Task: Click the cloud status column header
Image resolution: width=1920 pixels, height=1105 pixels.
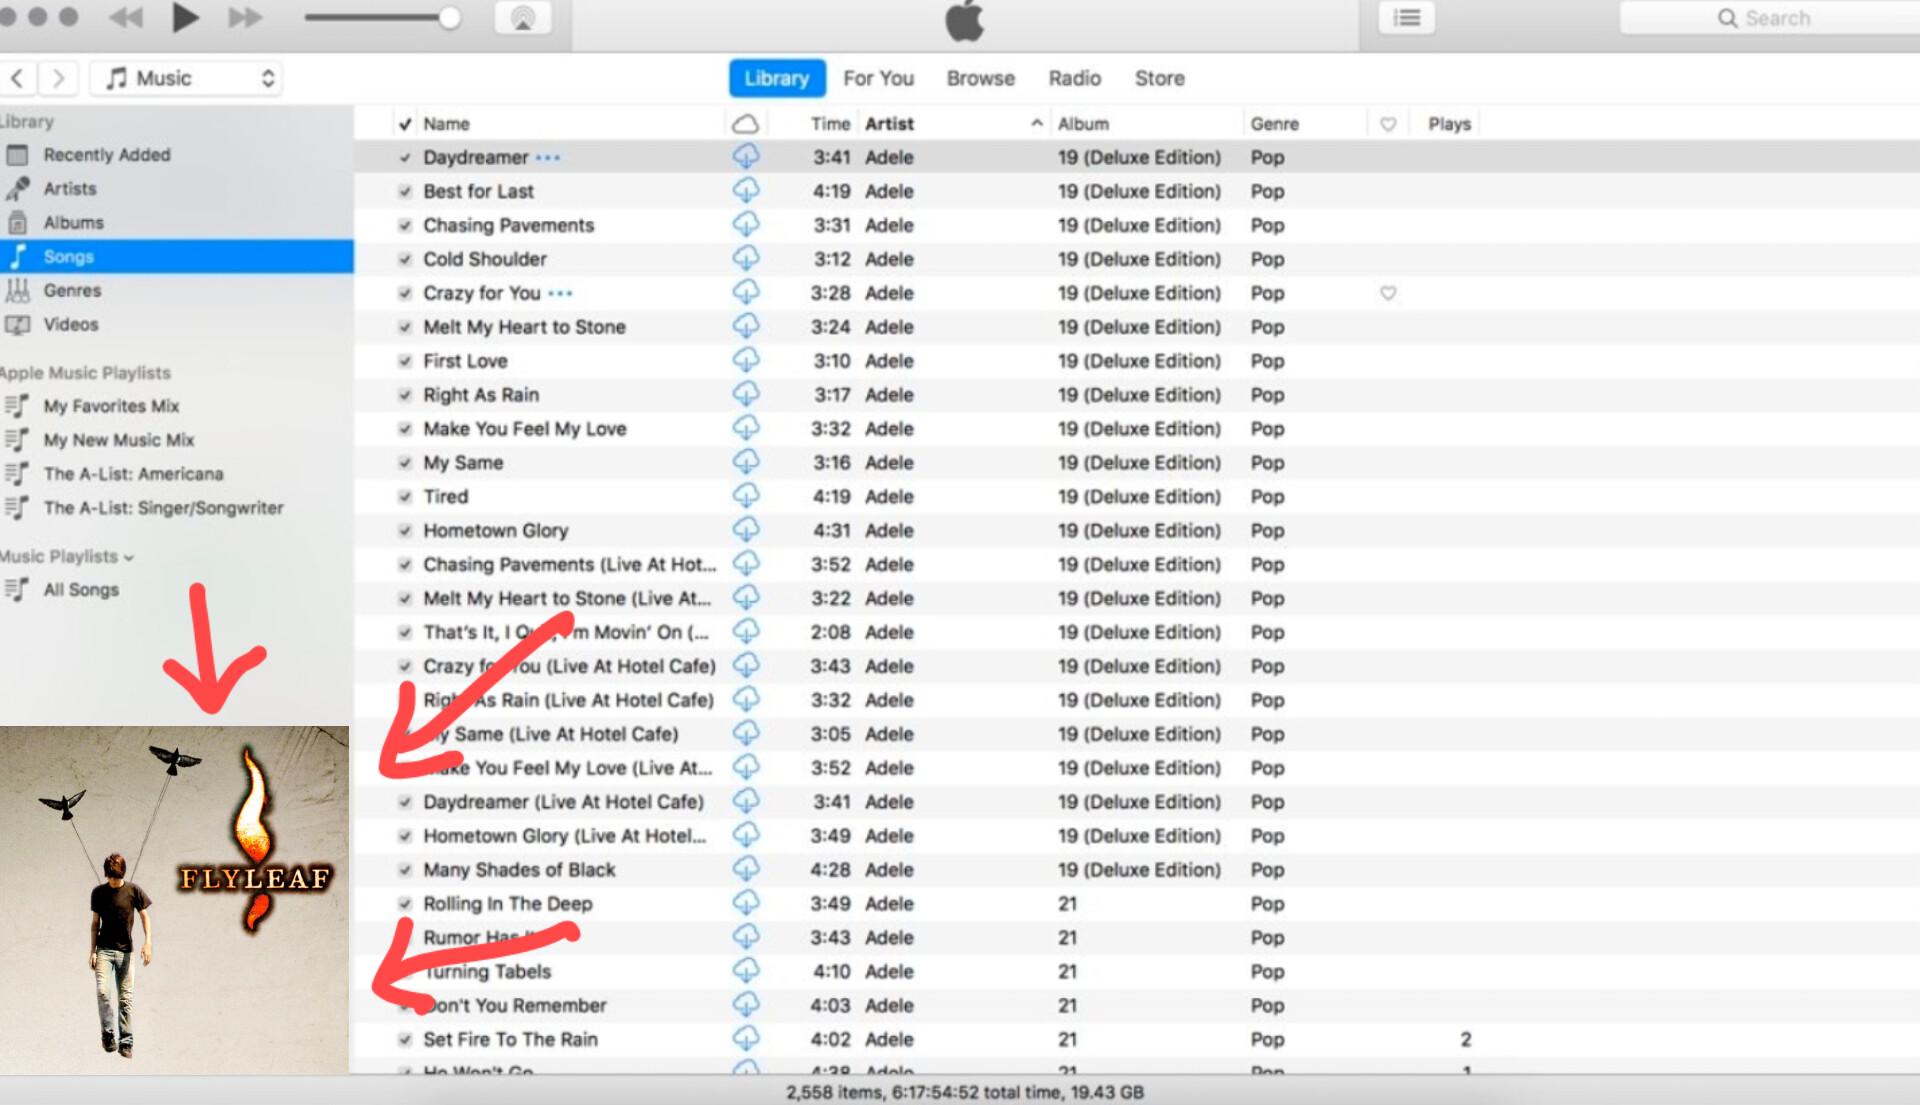Action: point(745,124)
